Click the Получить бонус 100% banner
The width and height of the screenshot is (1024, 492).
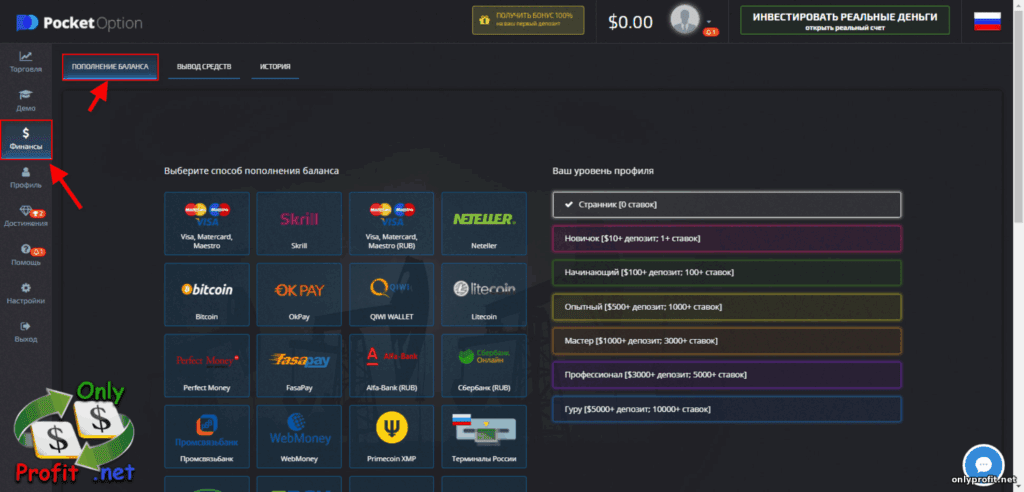pos(528,21)
